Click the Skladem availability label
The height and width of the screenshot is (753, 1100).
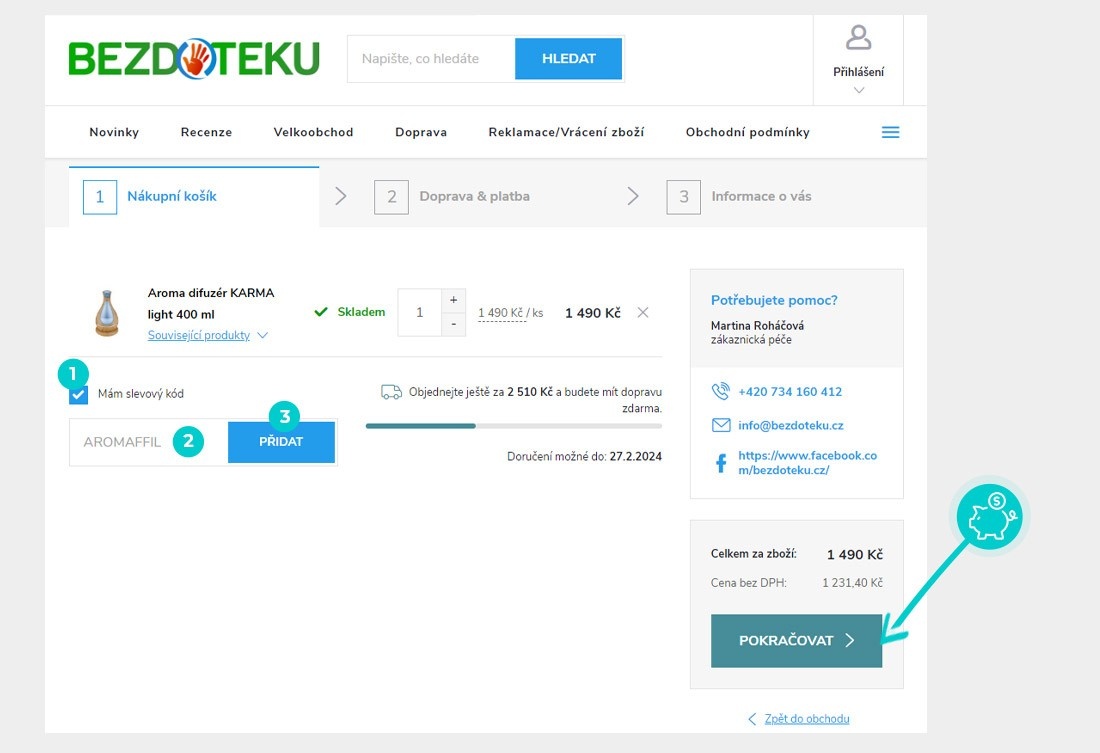[361, 312]
